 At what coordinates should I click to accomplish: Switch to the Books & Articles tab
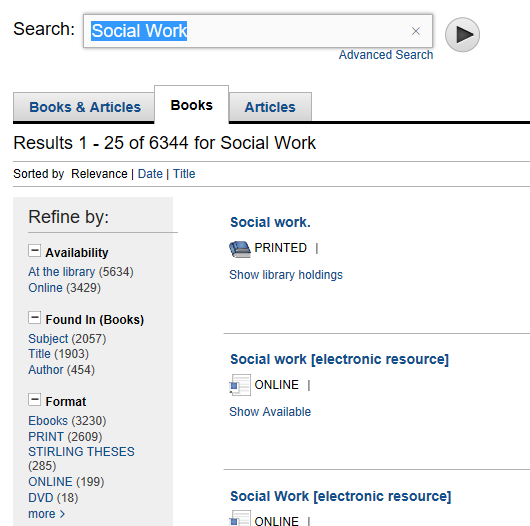[84, 107]
